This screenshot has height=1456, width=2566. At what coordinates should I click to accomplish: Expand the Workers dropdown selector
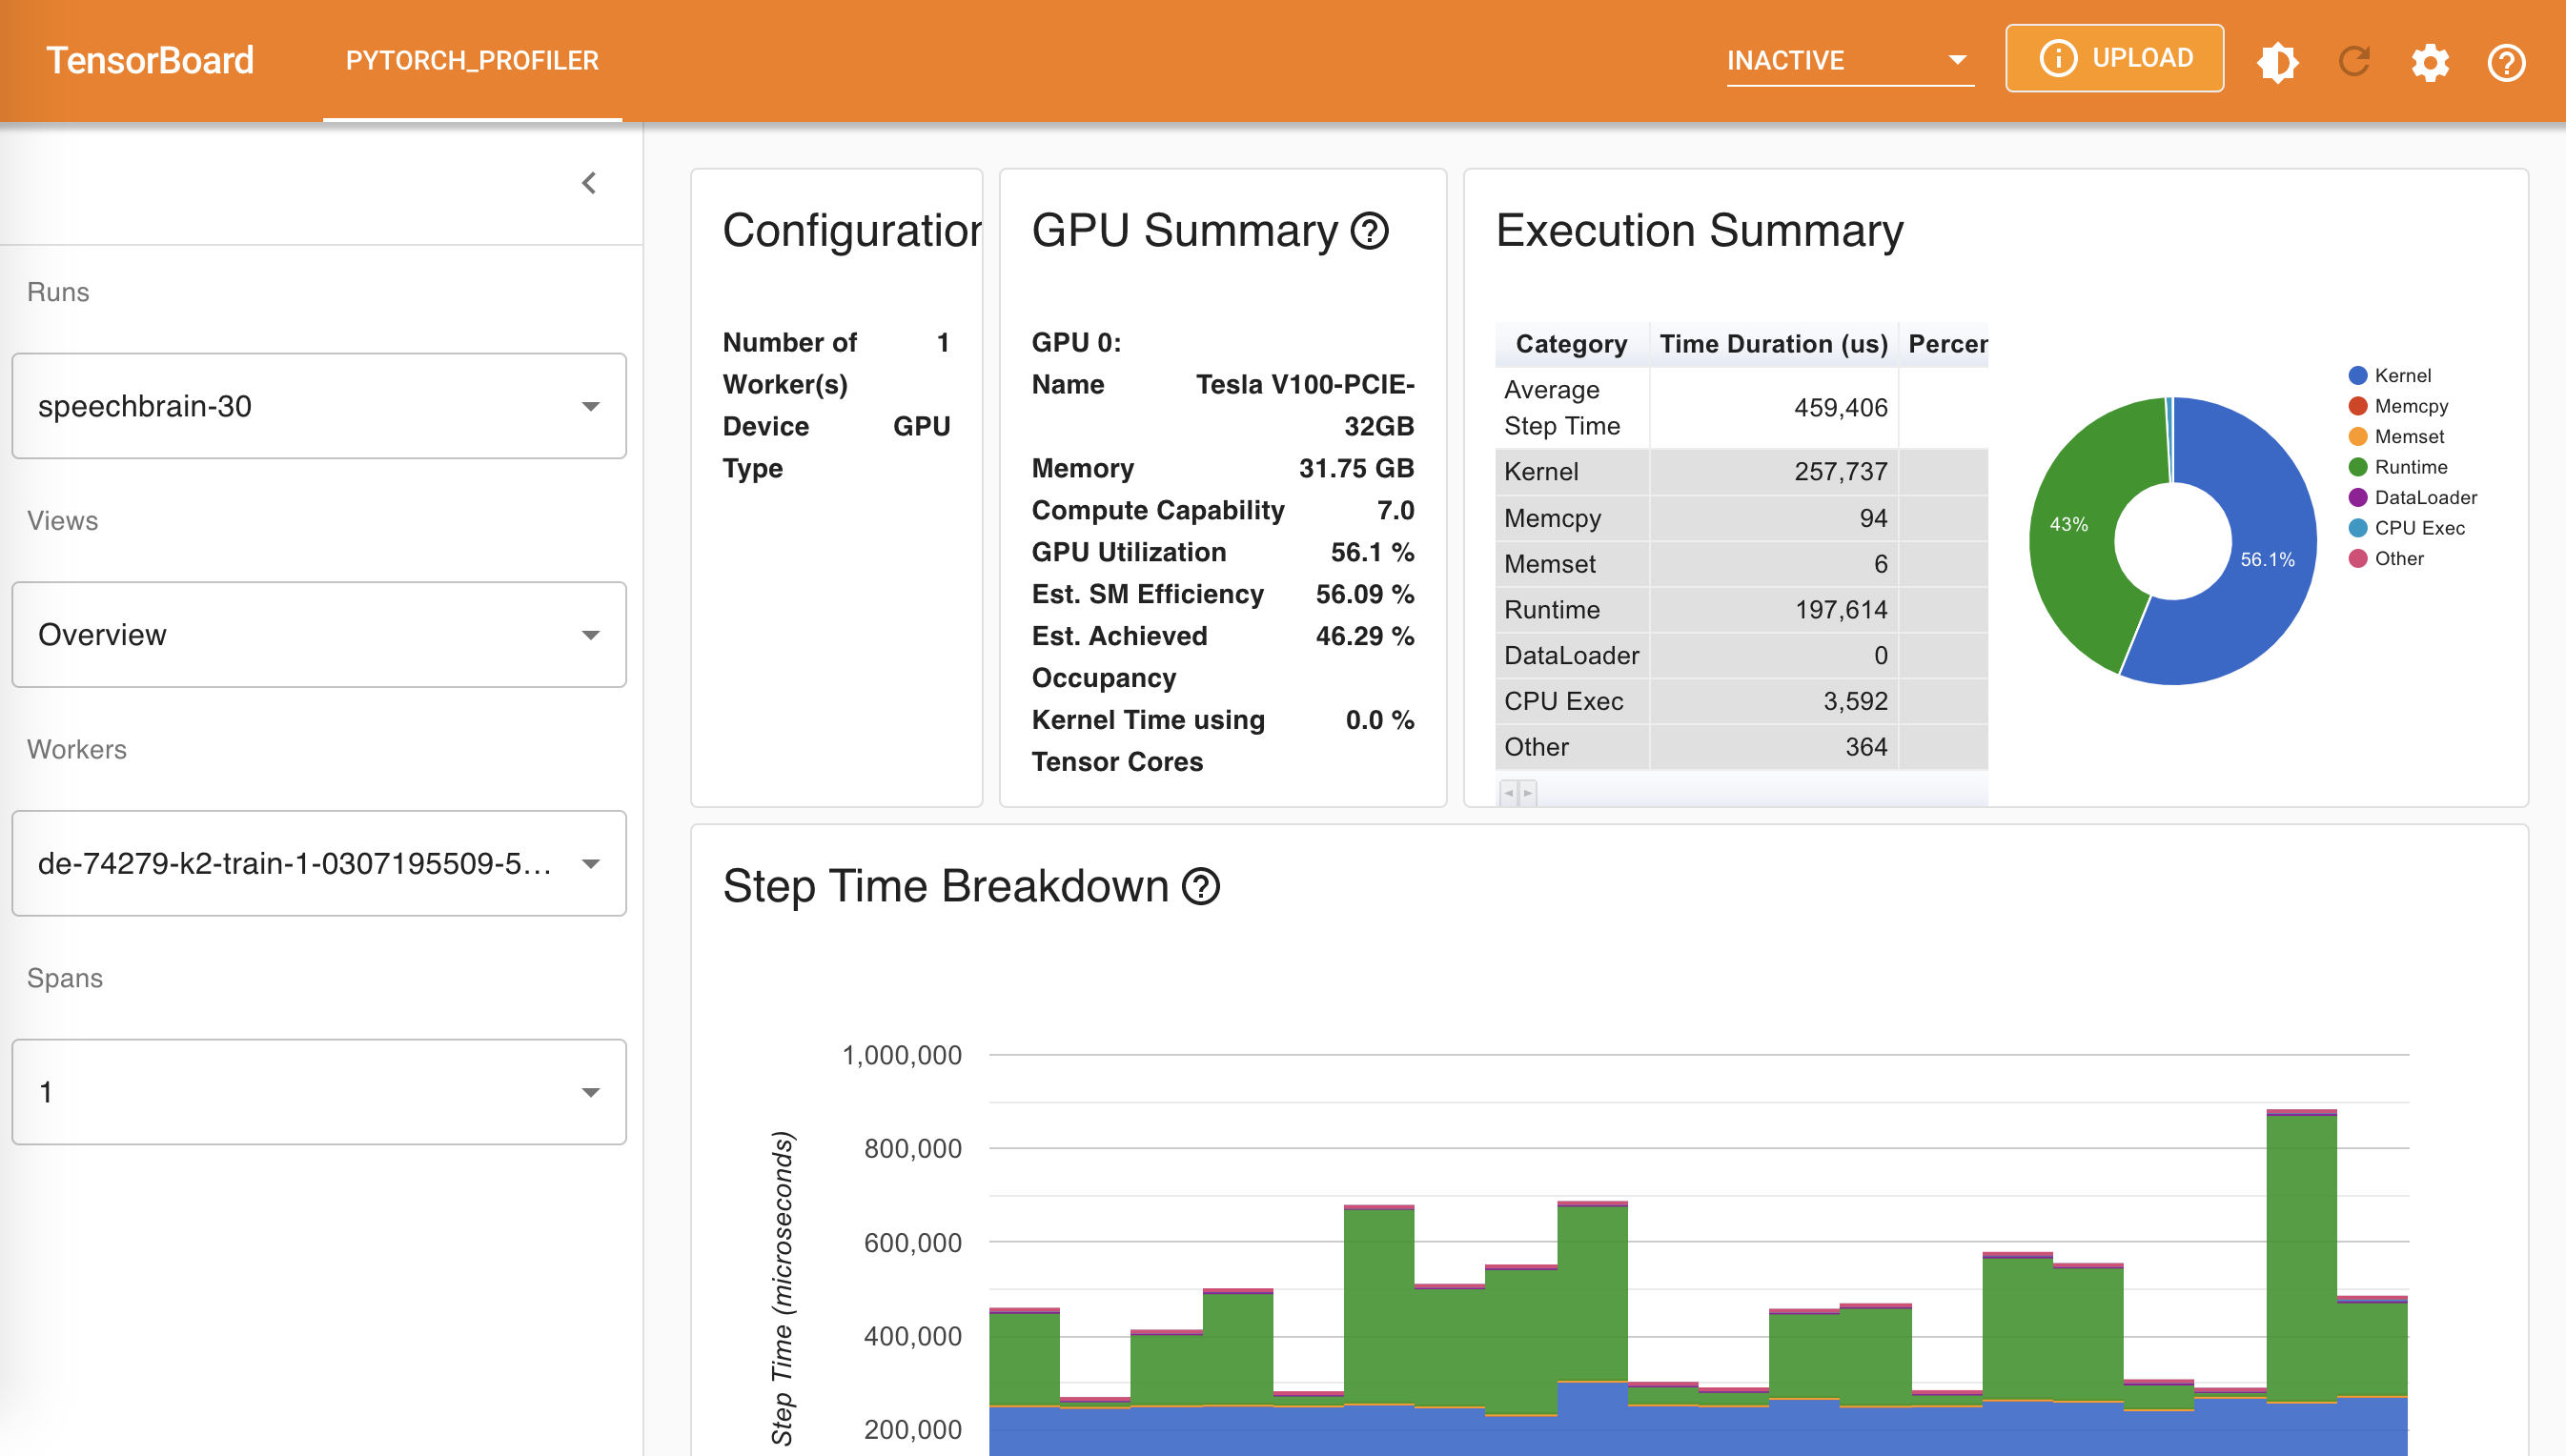coord(319,863)
